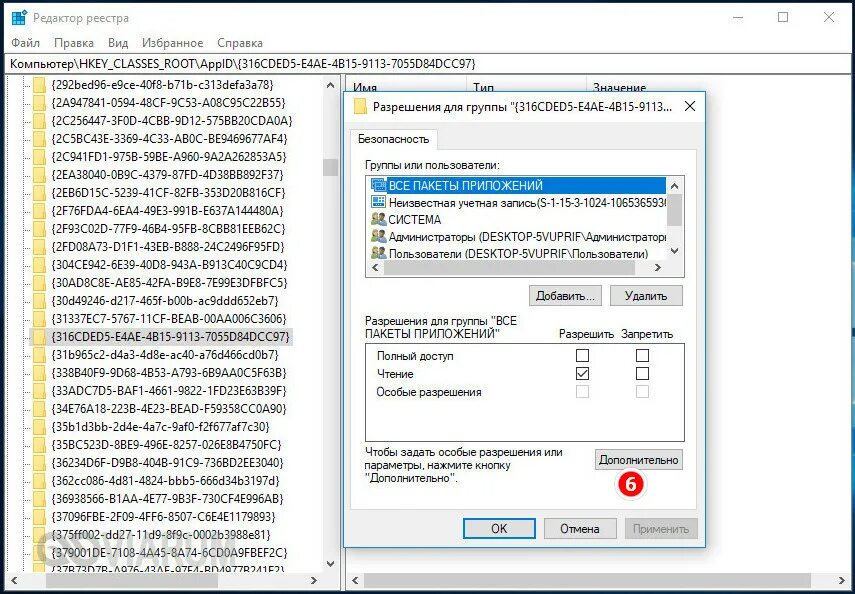Click folder icon of {35BC523D-8BE9-496E-8257-026E8B4750FC}

[x=38, y=445]
